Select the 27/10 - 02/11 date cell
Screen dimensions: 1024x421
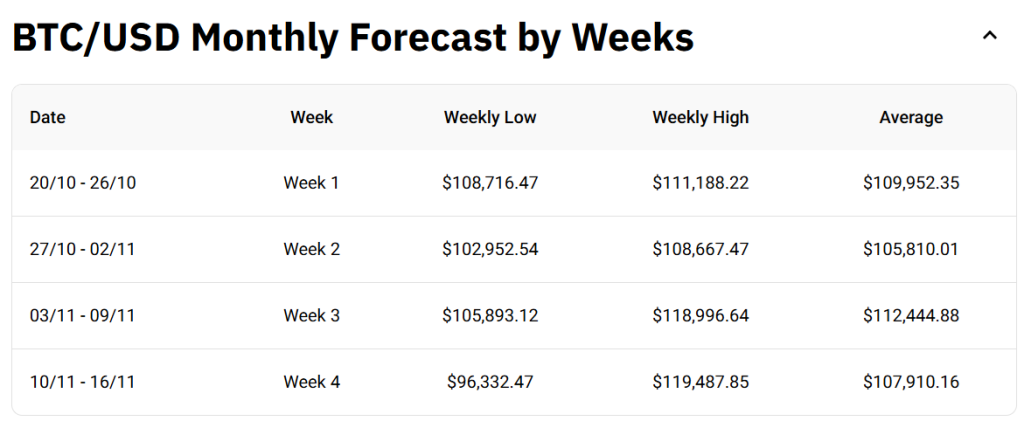[82, 249]
